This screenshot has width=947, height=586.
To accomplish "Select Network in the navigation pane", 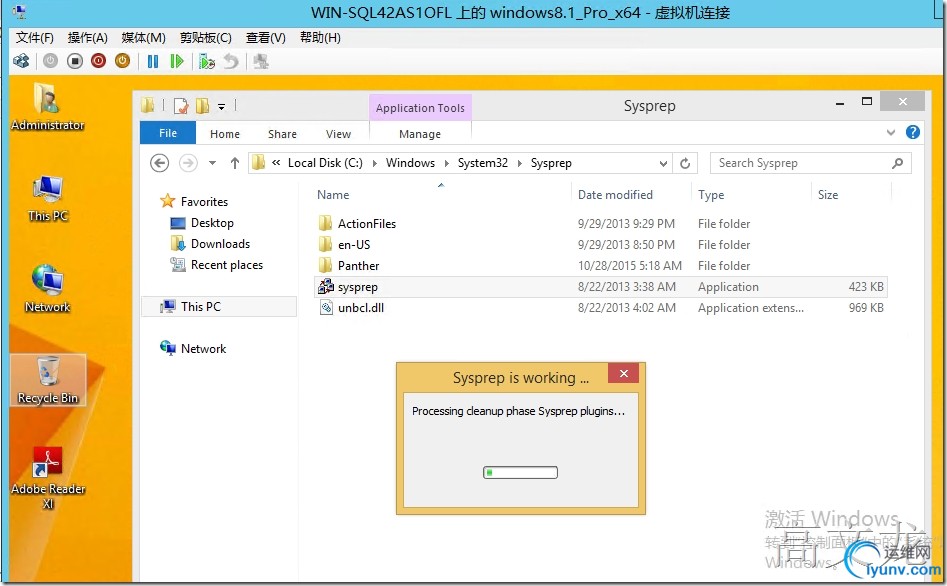I will point(193,349).
